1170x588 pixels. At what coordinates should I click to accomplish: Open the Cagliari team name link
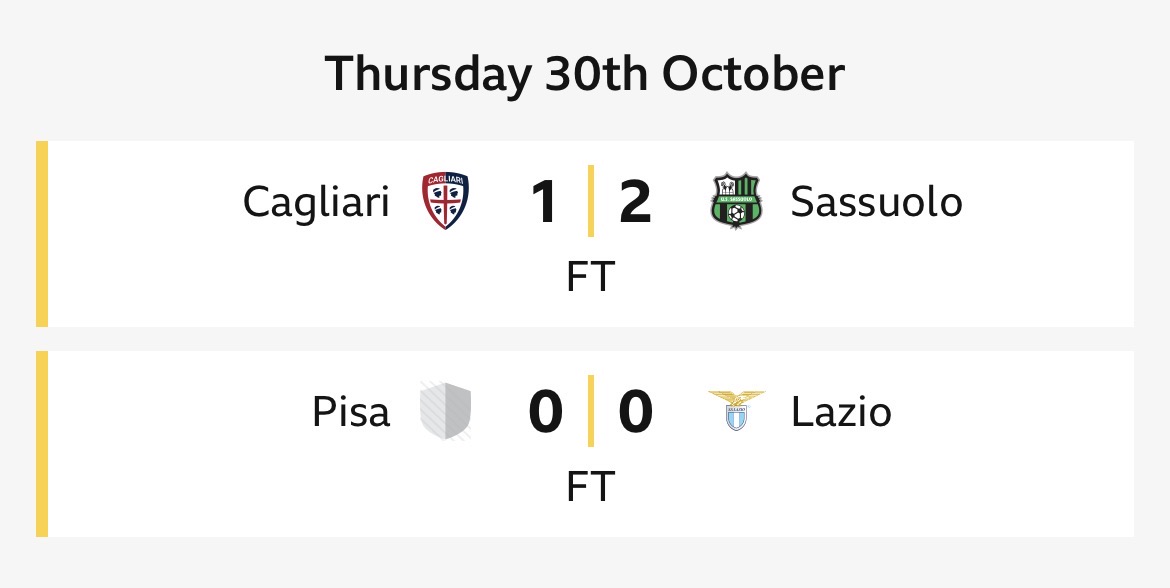pyautogui.click(x=316, y=202)
